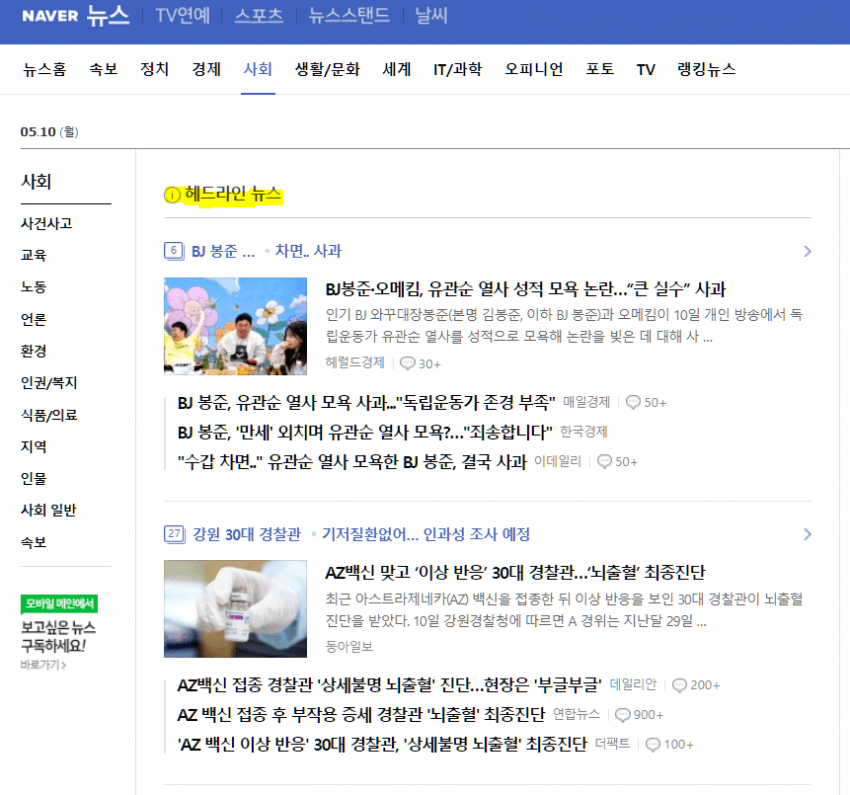This screenshot has height=795, width=850.
Task: Open the 차면.. 사과 topic link
Action: pyautogui.click(x=308, y=251)
